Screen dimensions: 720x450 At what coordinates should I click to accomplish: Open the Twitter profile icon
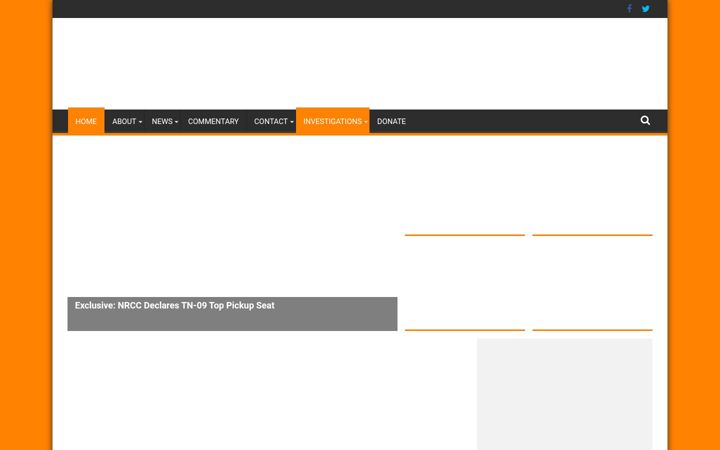click(x=646, y=9)
